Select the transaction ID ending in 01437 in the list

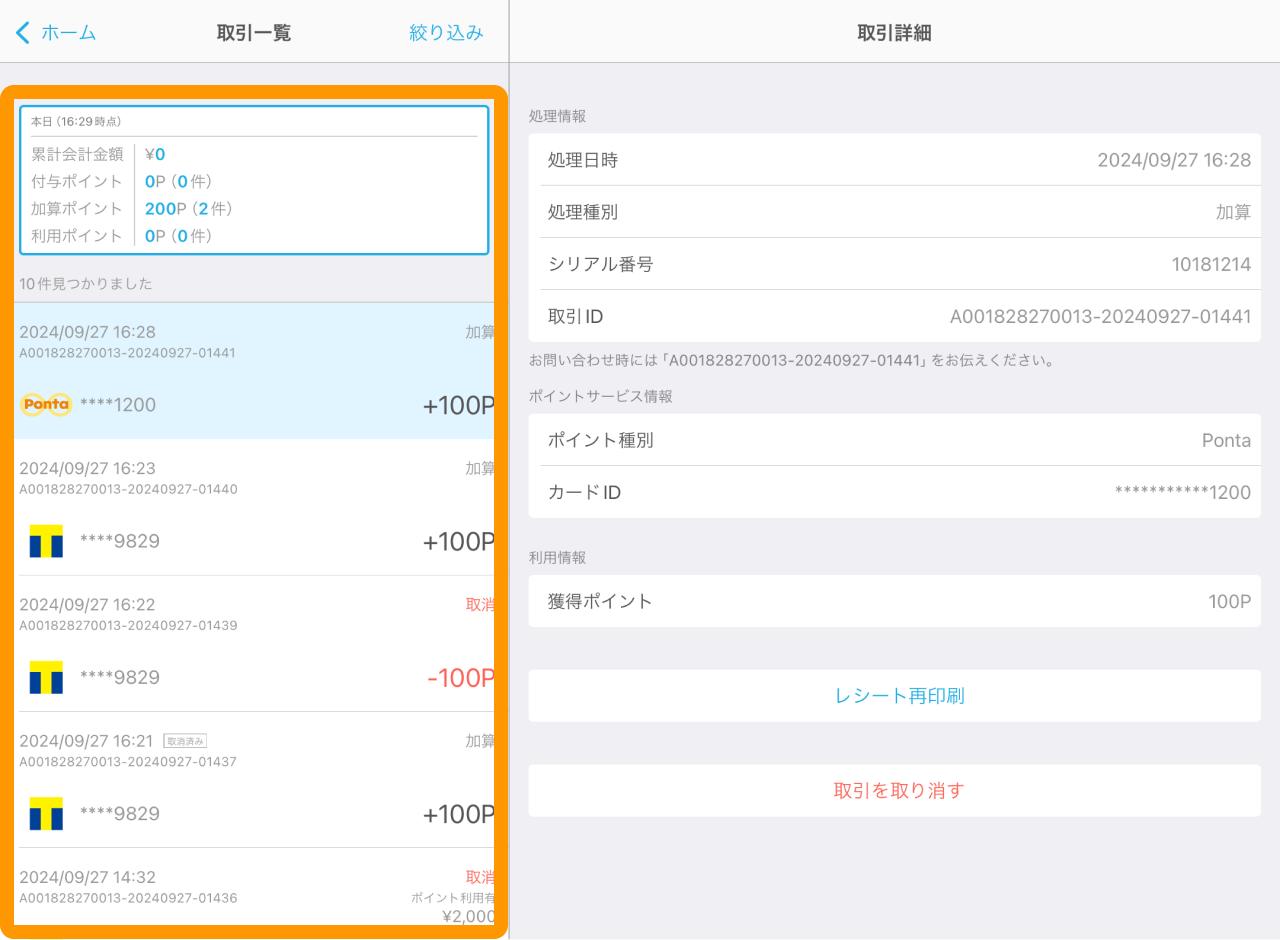[x=128, y=762]
